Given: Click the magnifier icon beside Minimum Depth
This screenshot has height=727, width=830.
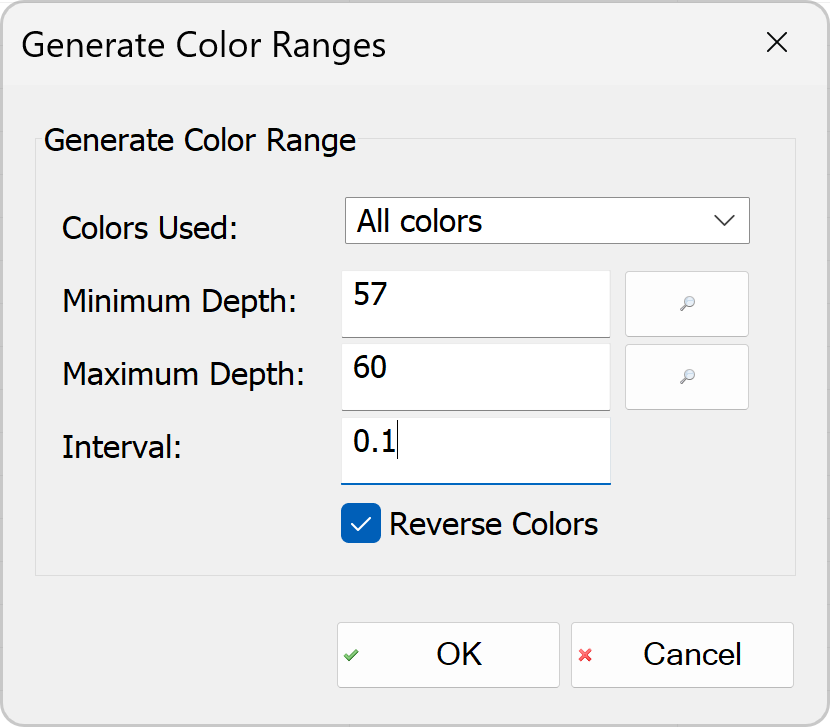Looking at the screenshot, I should tap(687, 304).
